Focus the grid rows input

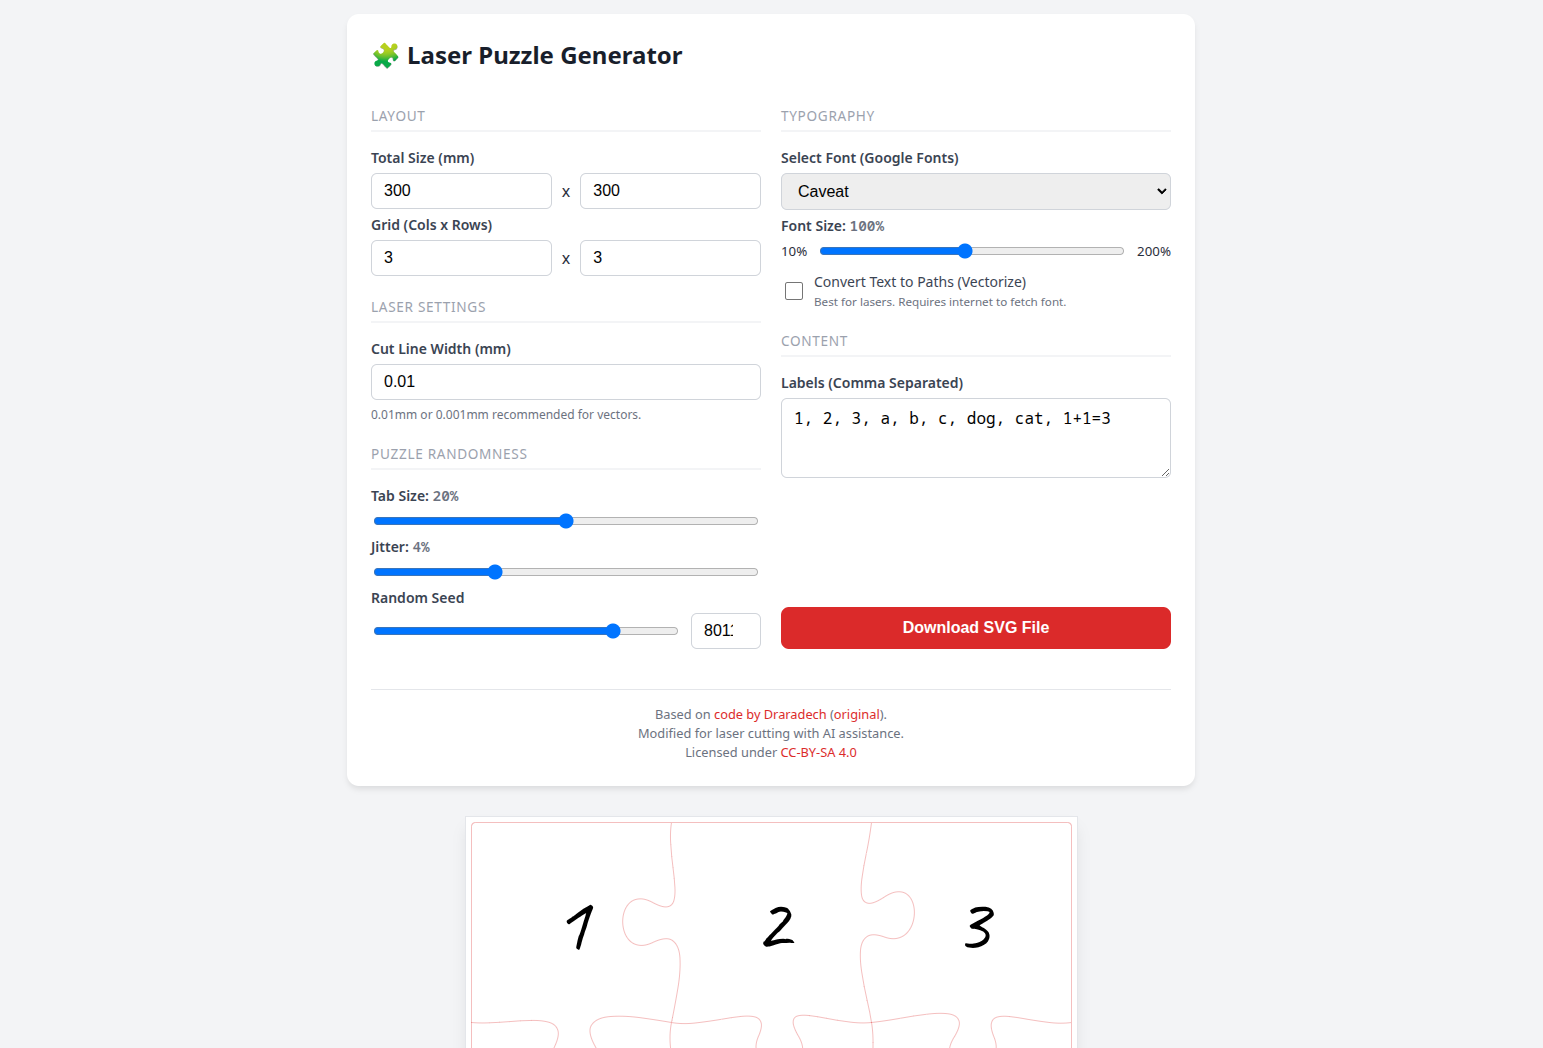tap(670, 258)
